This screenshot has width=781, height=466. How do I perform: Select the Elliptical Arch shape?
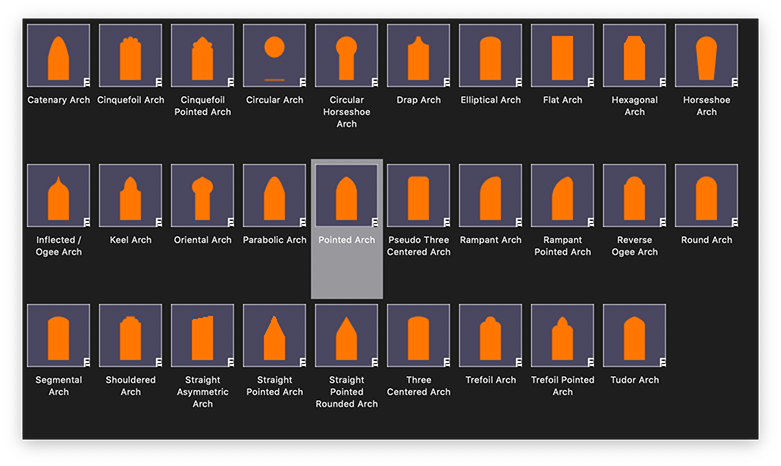click(491, 56)
